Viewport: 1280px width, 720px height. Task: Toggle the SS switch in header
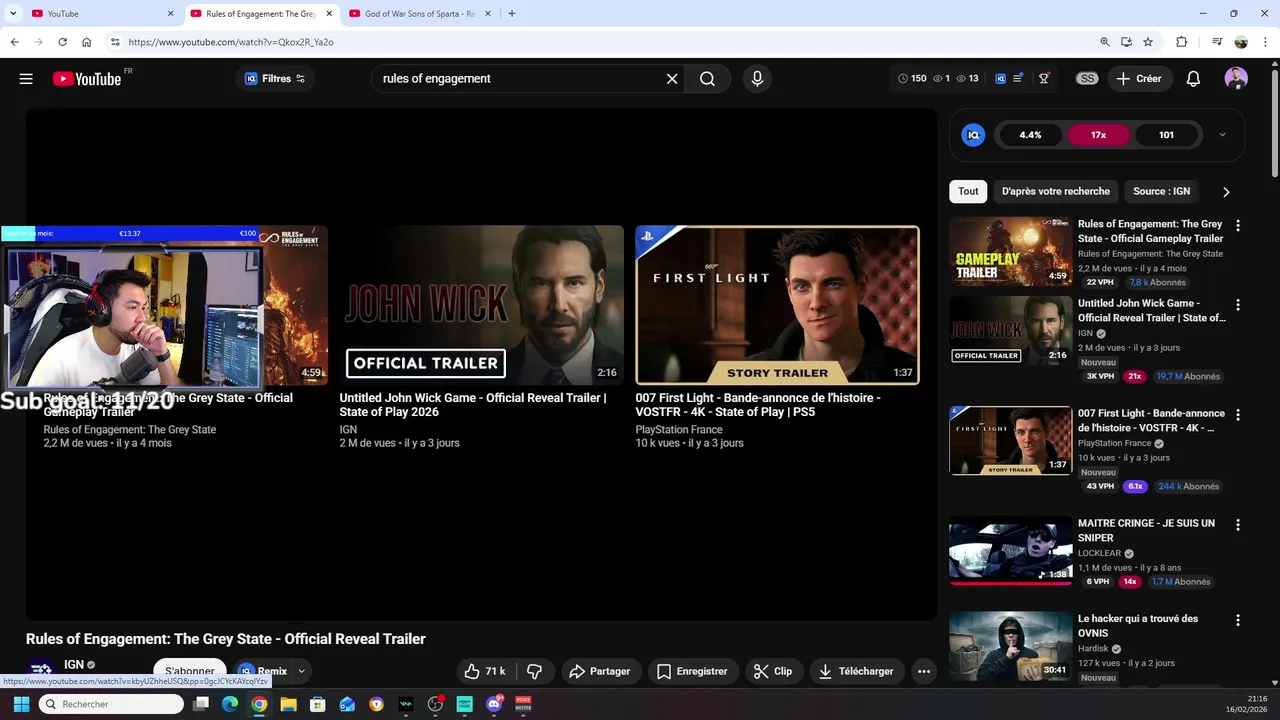click(x=1087, y=79)
